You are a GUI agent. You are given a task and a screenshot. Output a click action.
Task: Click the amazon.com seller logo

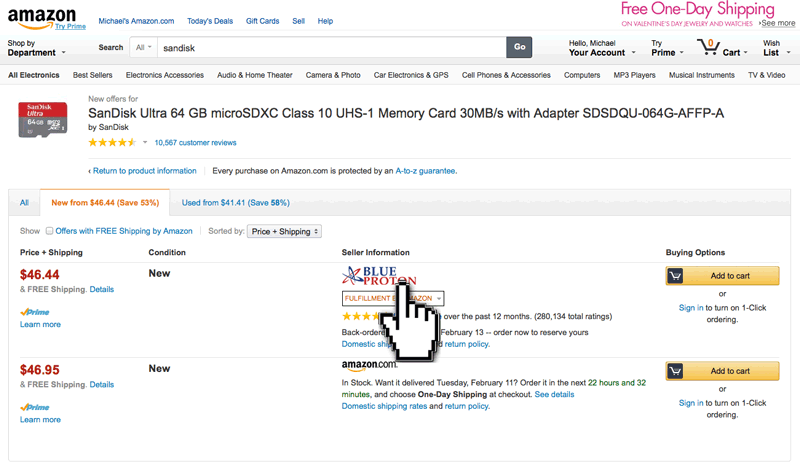pyautogui.click(x=370, y=366)
